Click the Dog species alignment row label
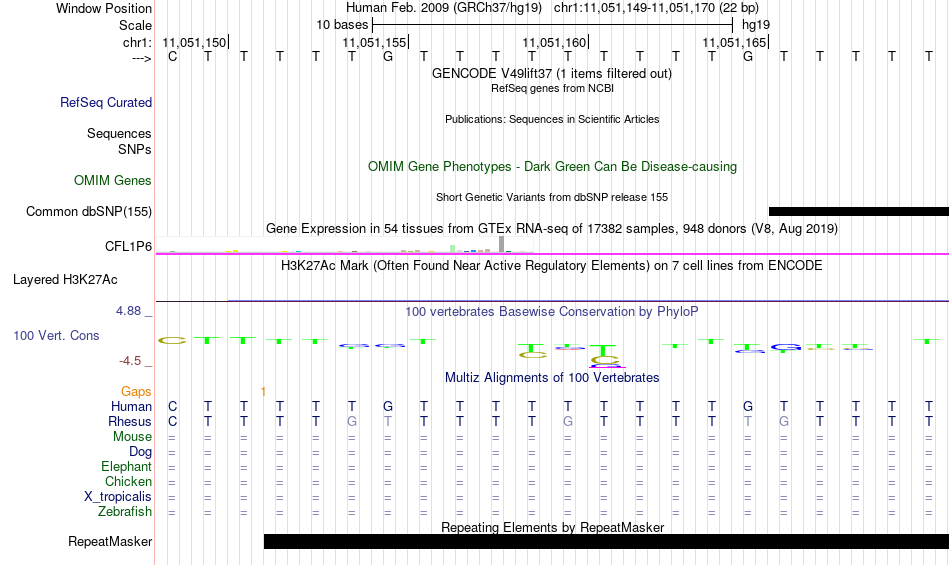The width and height of the screenshot is (950, 565). click(140, 452)
